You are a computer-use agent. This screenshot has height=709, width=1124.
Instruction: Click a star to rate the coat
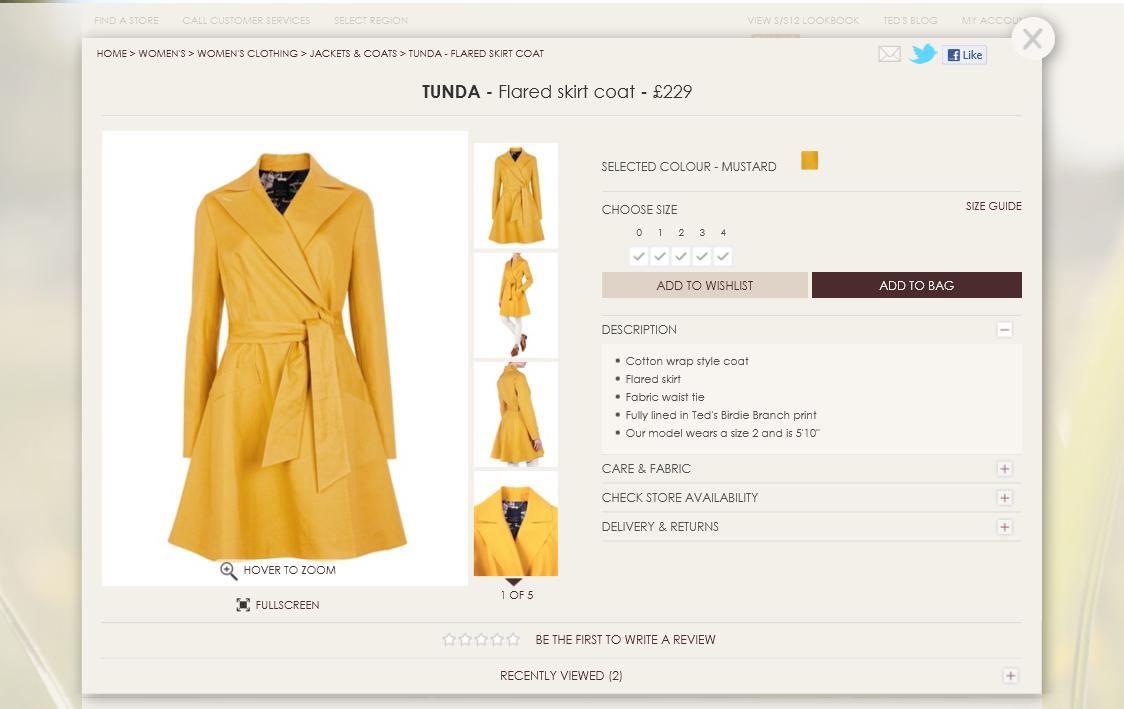tap(480, 639)
